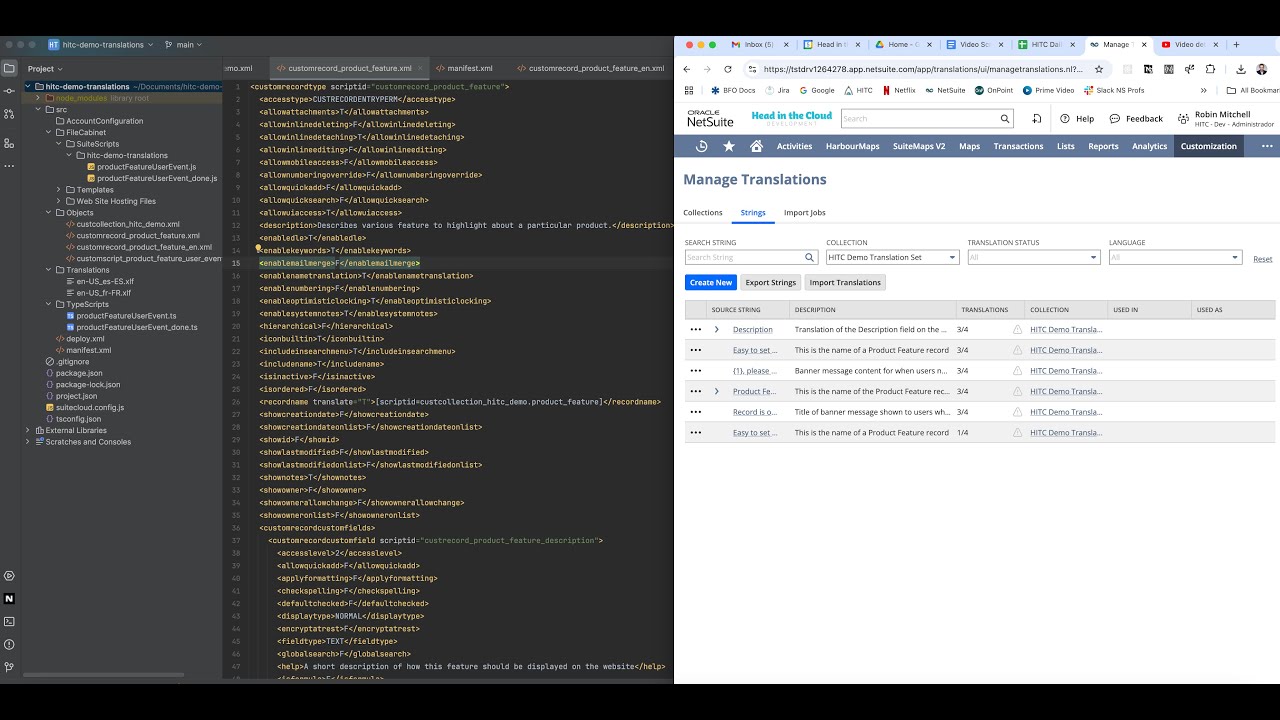Image resolution: width=1280 pixels, height=720 pixels.
Task: Open custcollection_hitc_demo.xml in tree
Action: tap(121, 224)
